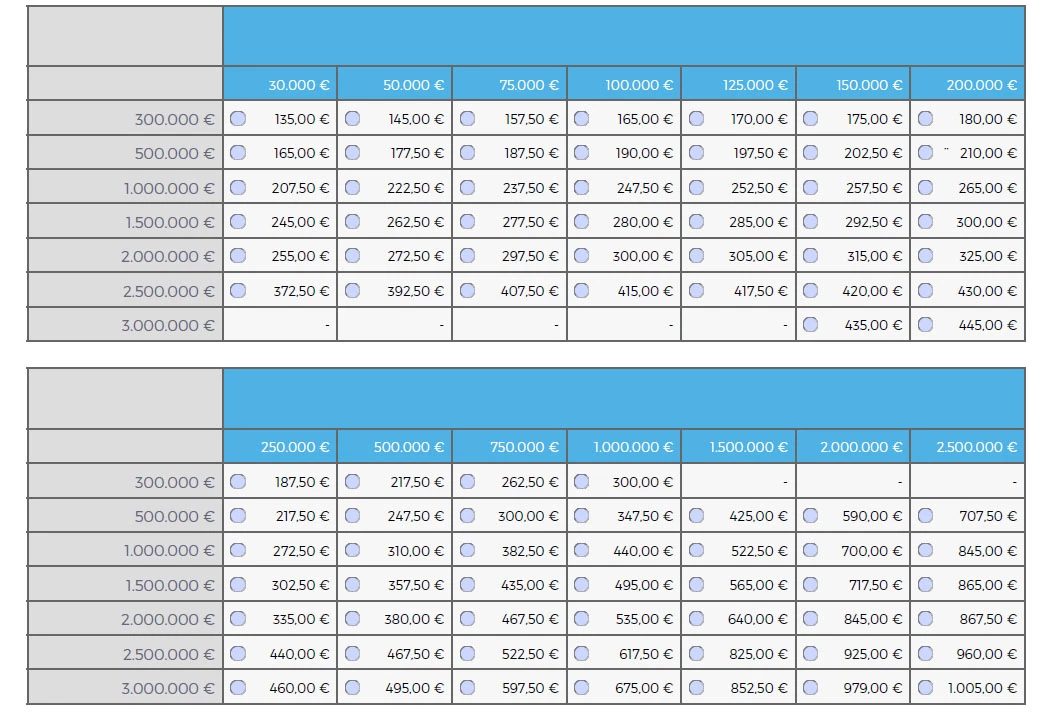
Task: Select the 445,00 € radio button
Action: pos(925,325)
